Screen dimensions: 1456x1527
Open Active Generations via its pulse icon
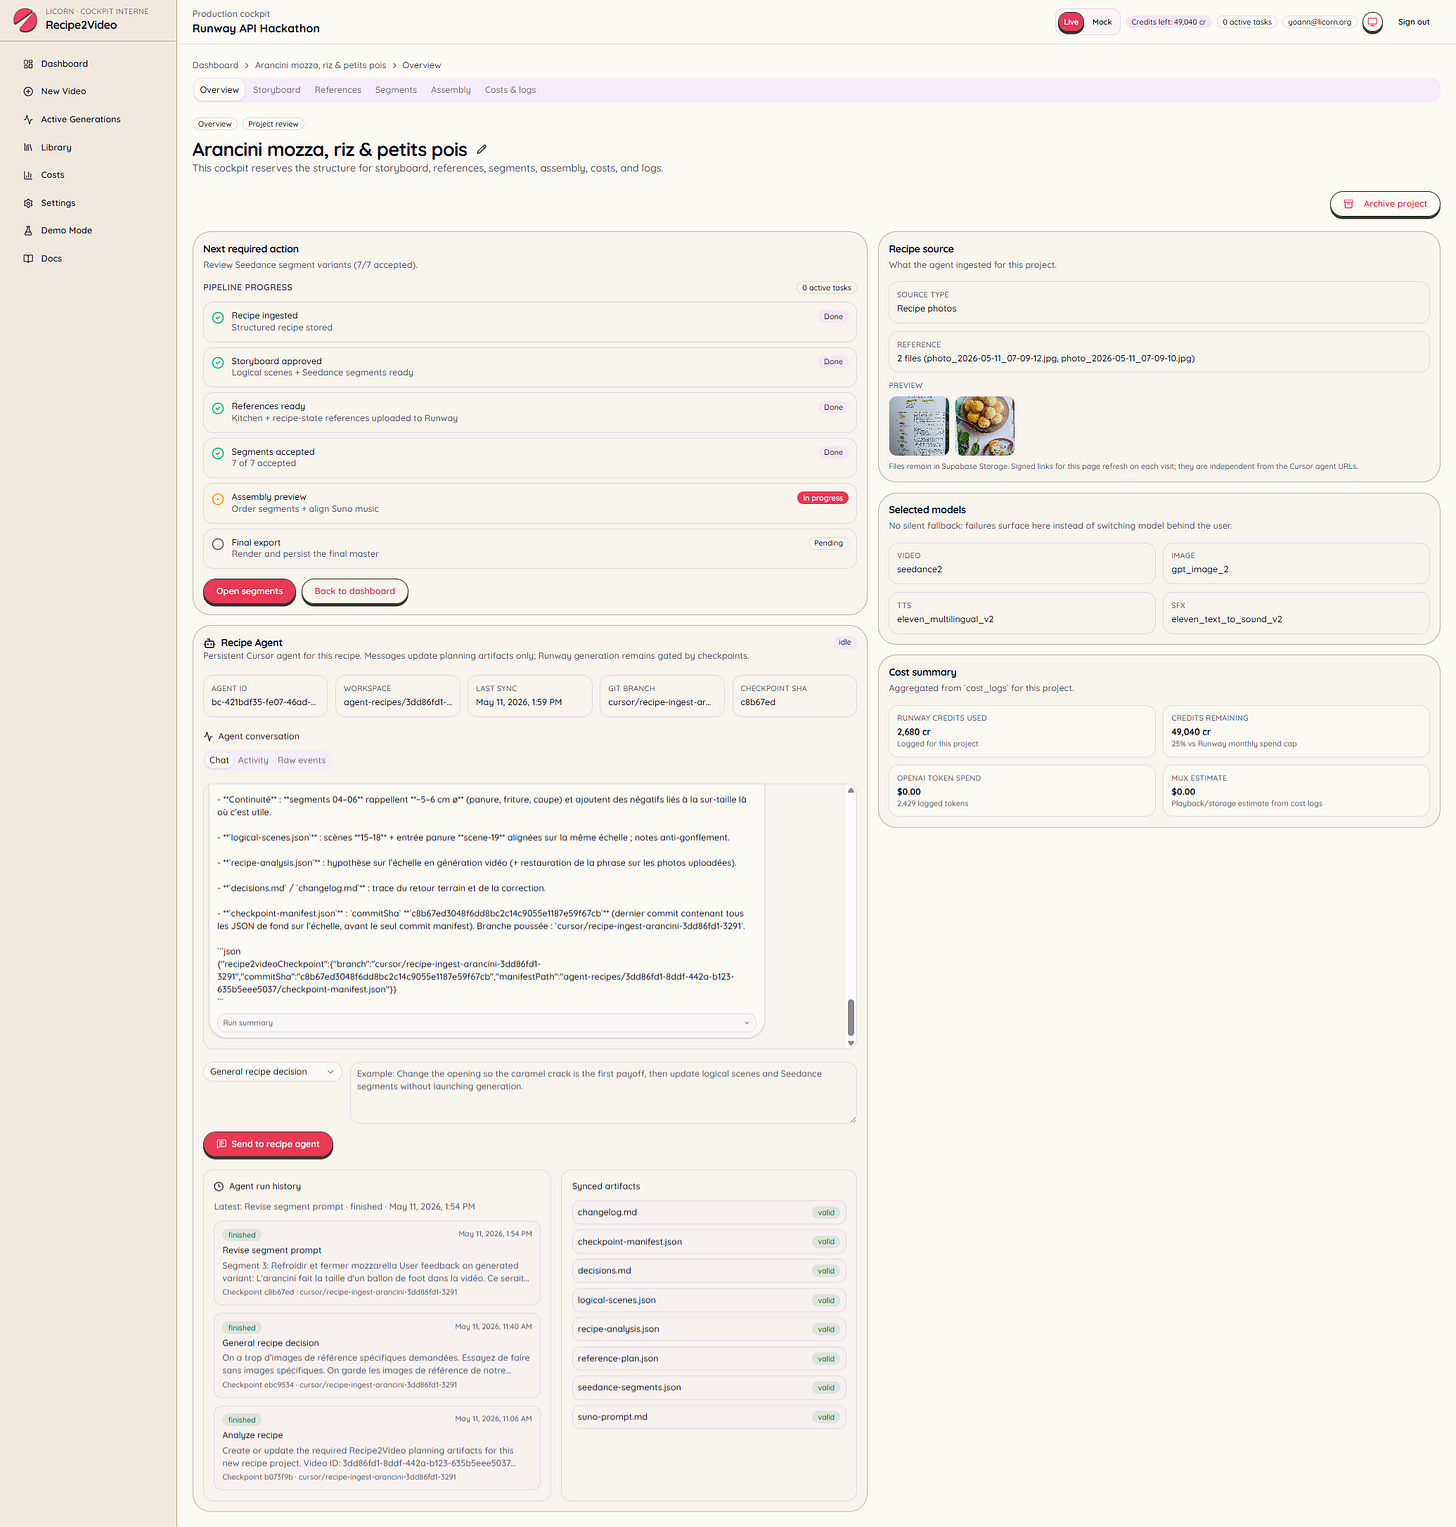28,119
